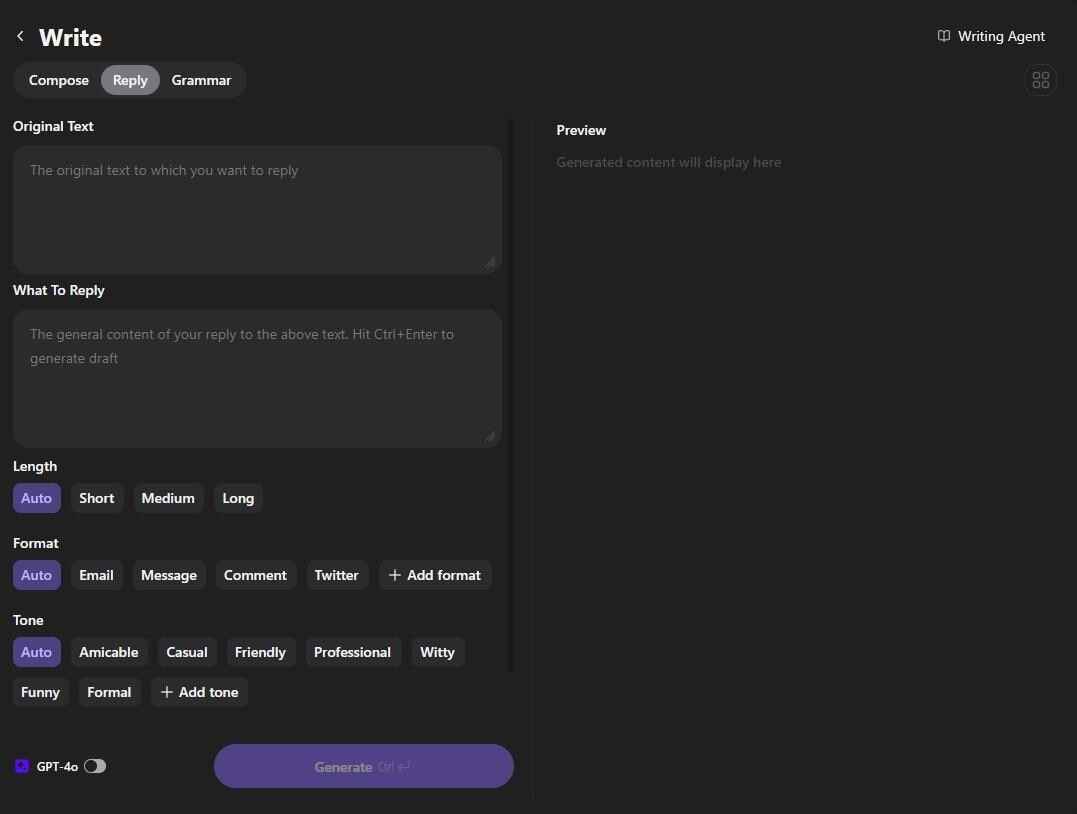Viewport: 1077px width, 814px height.
Task: Select Medium length option
Action: click(168, 497)
